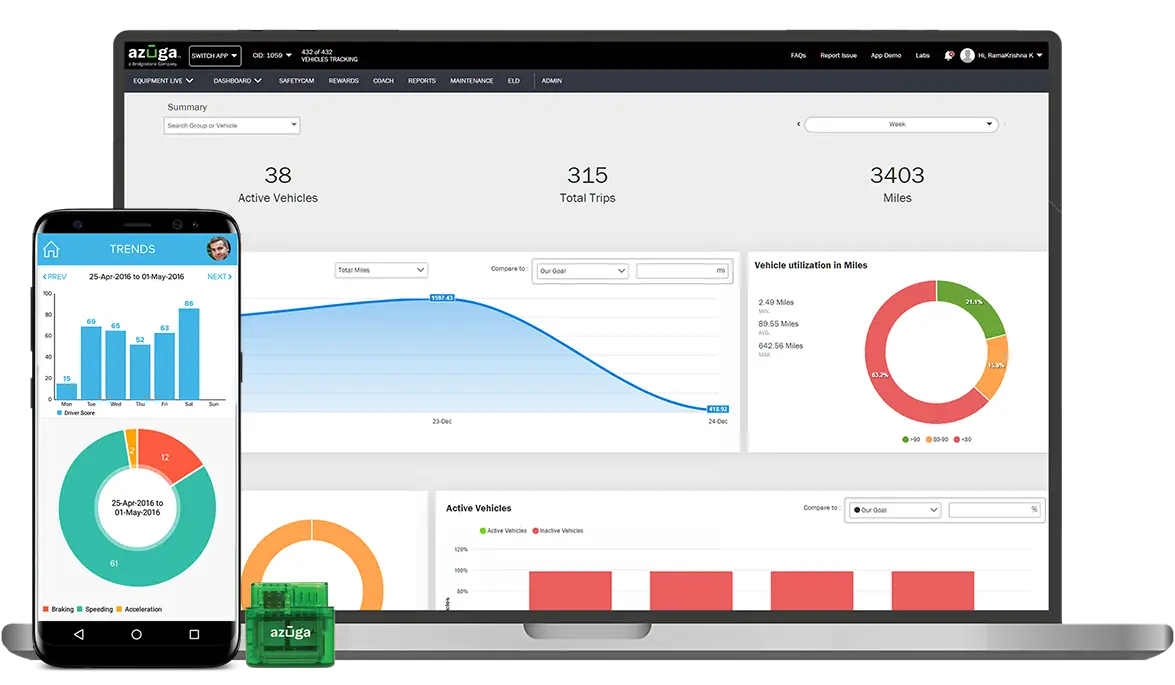Click the user avatar next to Hi, RamaKrishna K
1175x685 pixels.
(967, 55)
